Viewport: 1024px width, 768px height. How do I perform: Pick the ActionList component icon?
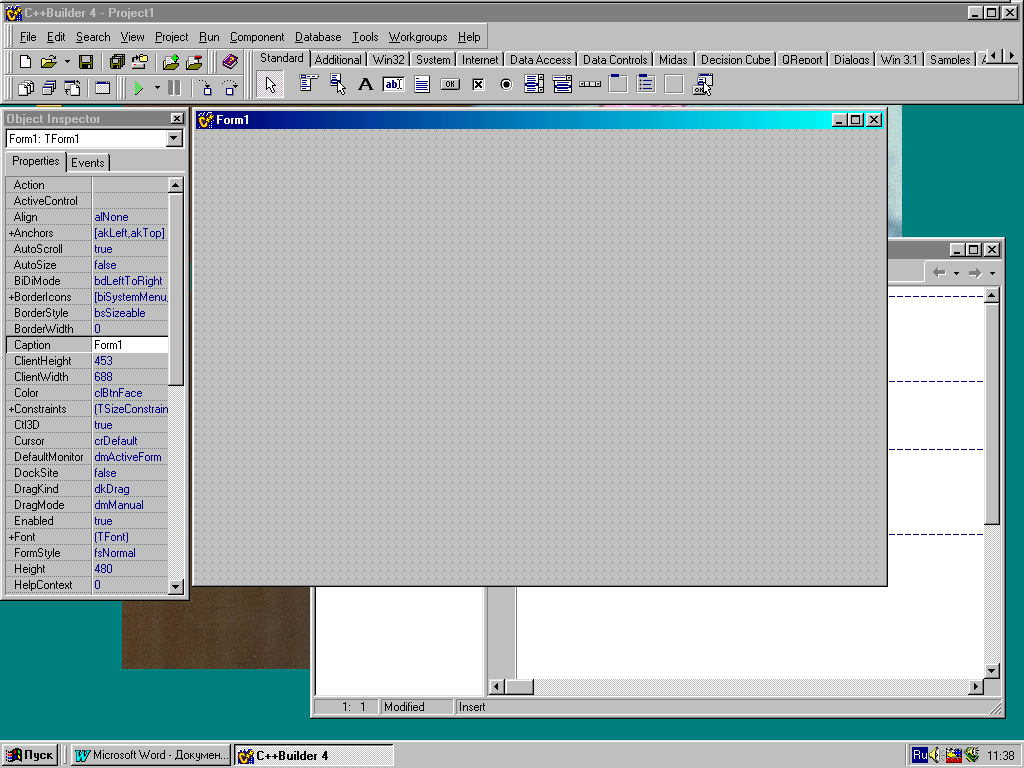coord(703,84)
